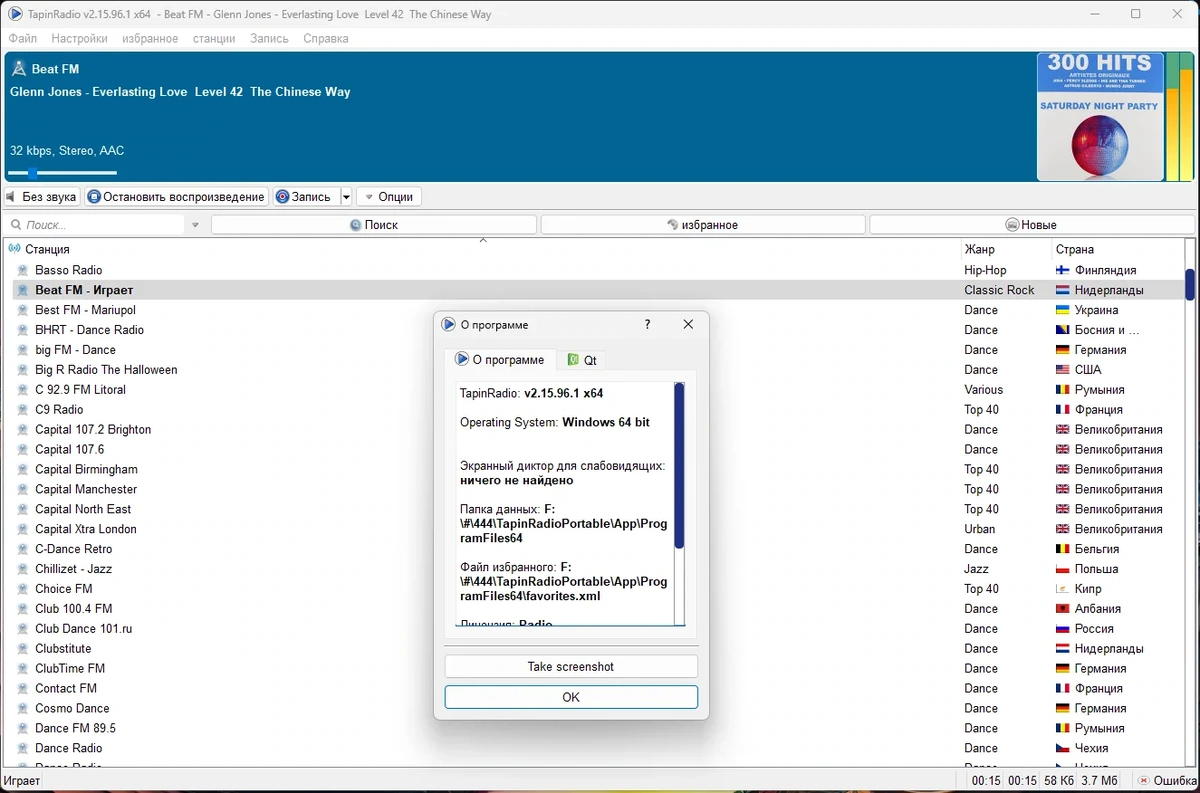Open the Настройки menu
Viewport: 1200px width, 793px height.
point(79,39)
